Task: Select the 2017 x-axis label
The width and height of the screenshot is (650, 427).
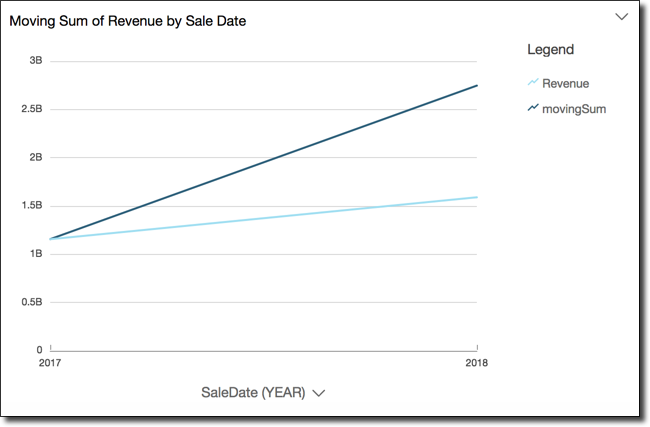Action: [x=50, y=363]
